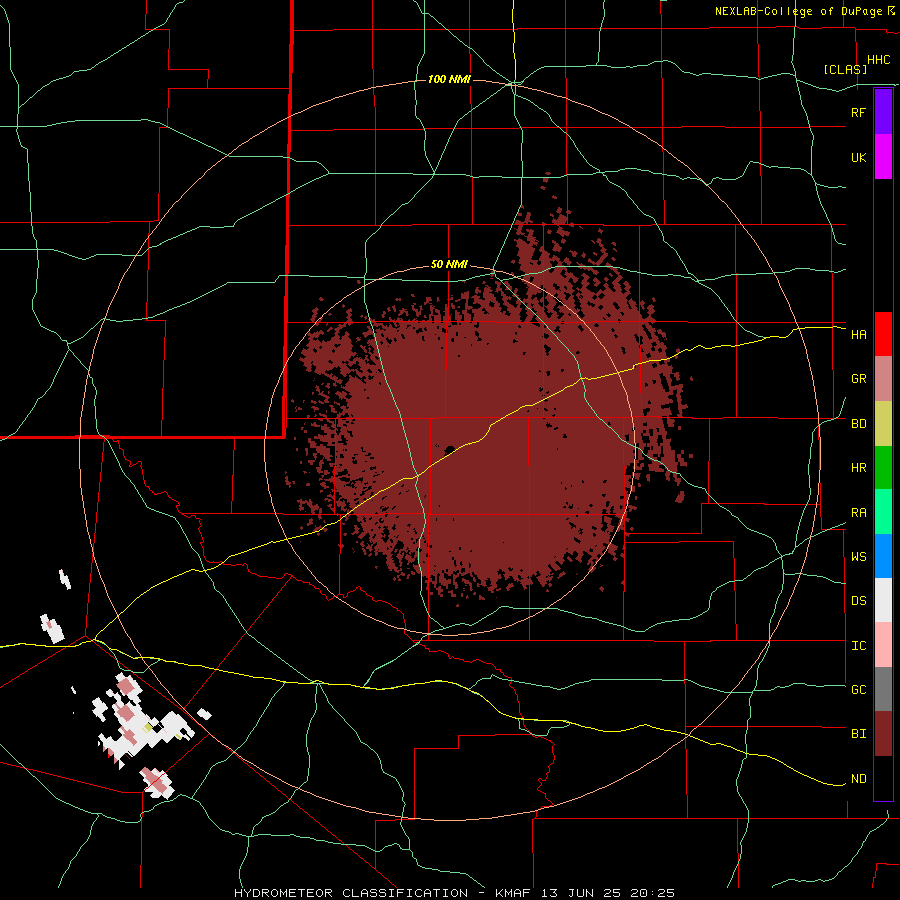Click the HR legend label
This screenshot has height=900, width=900.
pyautogui.click(x=858, y=468)
